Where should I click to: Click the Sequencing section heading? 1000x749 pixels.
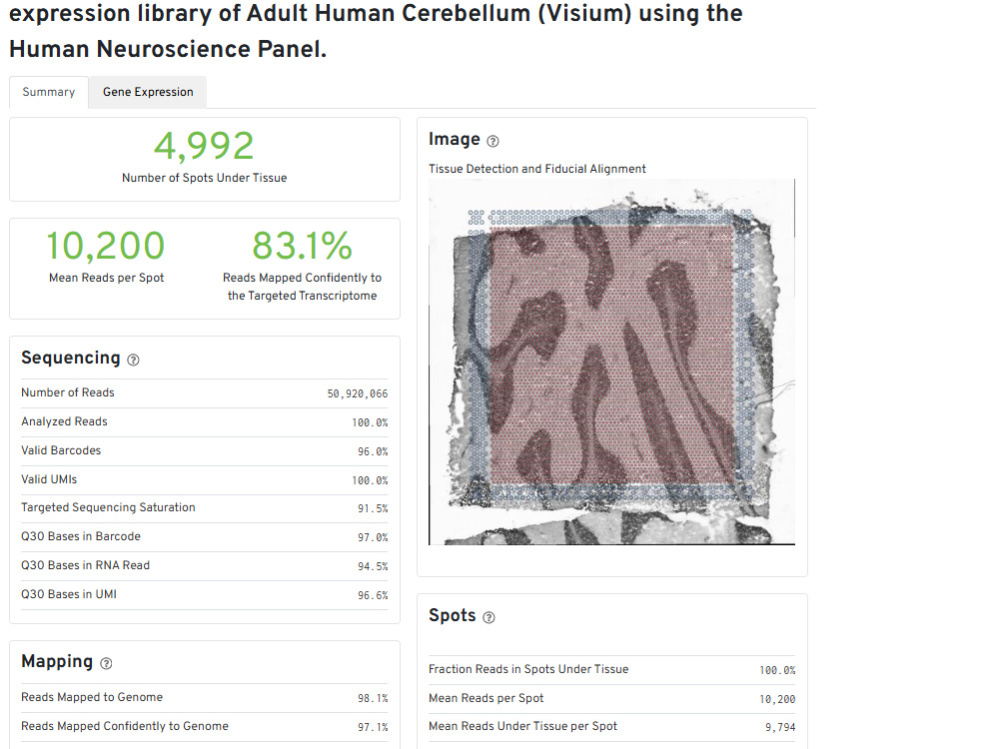click(71, 358)
